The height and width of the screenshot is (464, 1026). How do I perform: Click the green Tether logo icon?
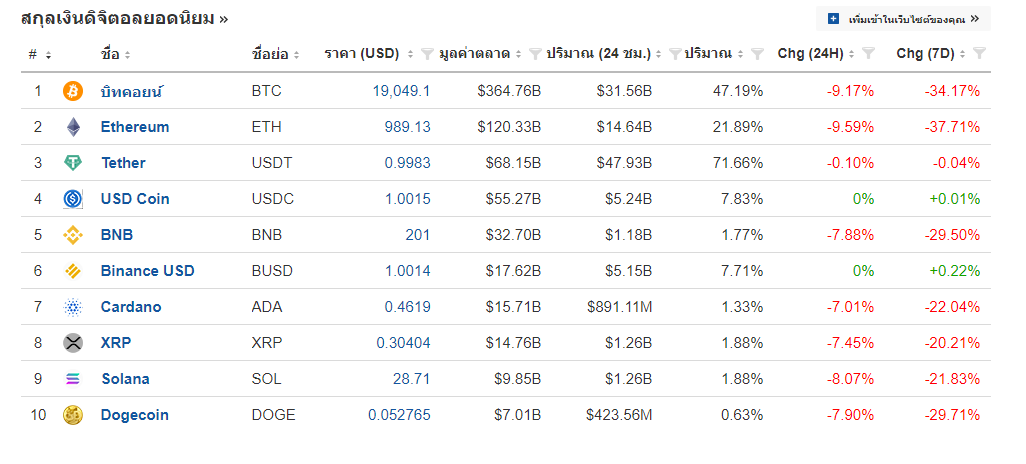click(73, 163)
